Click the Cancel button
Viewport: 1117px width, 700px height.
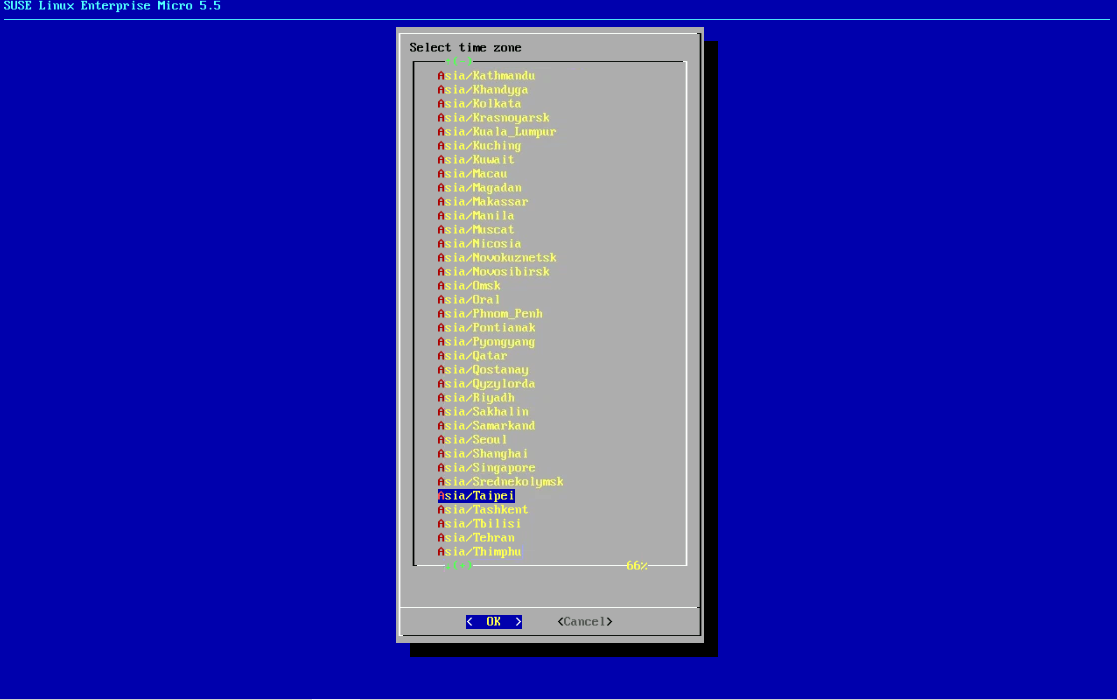[585, 622]
